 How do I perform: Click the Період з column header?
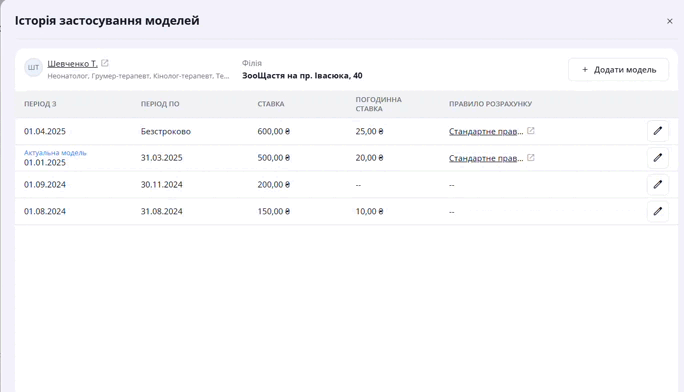pos(40,104)
